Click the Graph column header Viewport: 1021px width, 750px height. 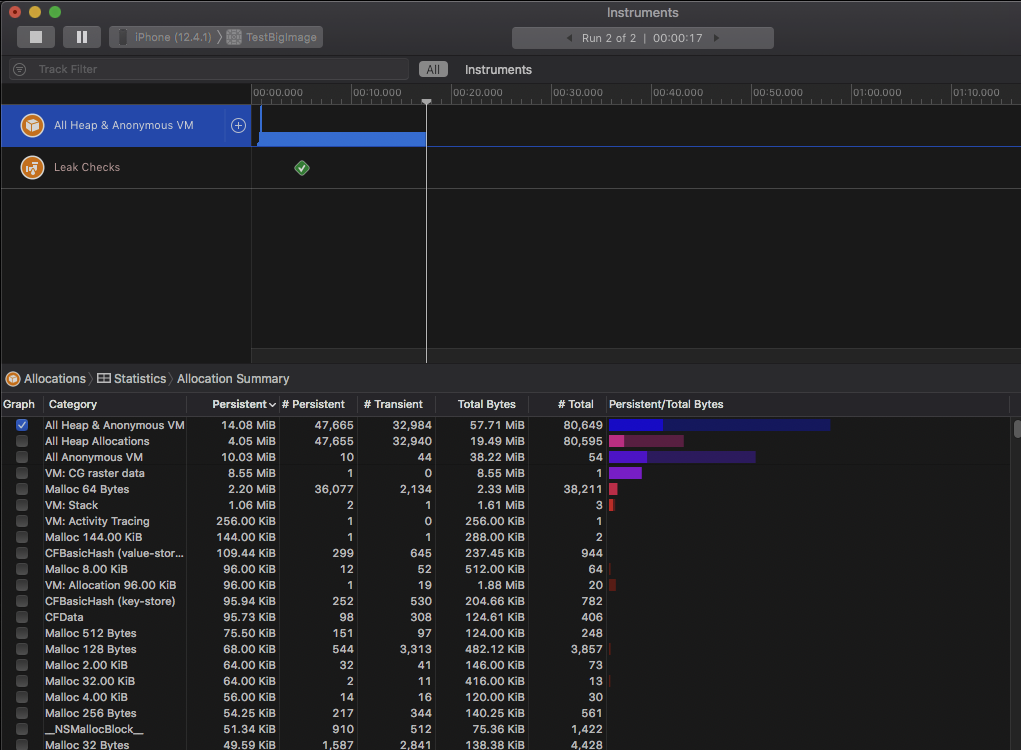point(19,404)
